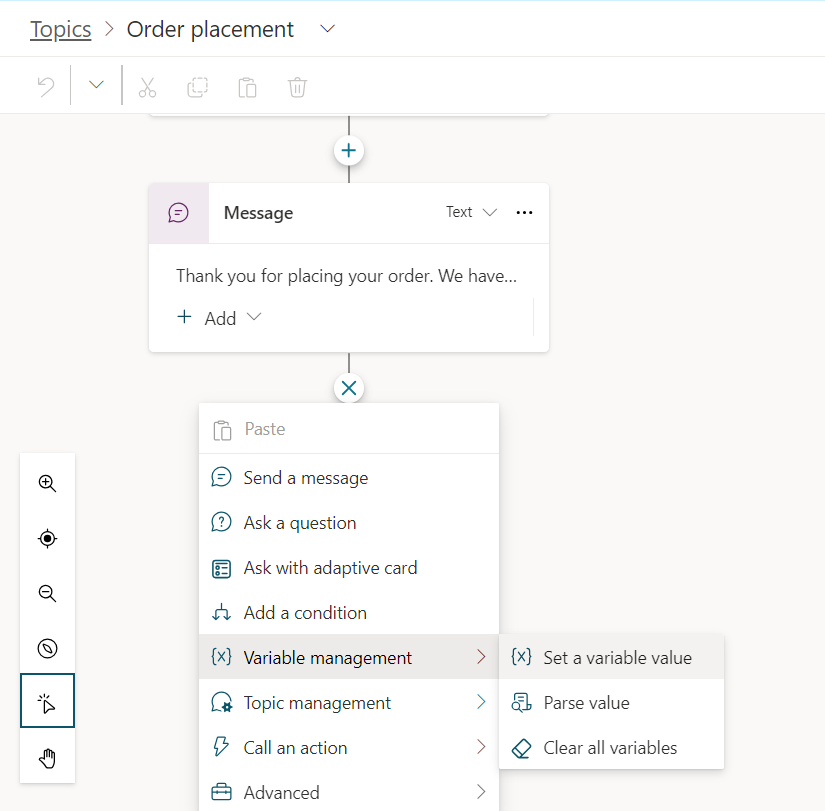Viewport: 825px width, 811px height.
Task: Open Message node more options ellipsis
Action: pos(524,212)
